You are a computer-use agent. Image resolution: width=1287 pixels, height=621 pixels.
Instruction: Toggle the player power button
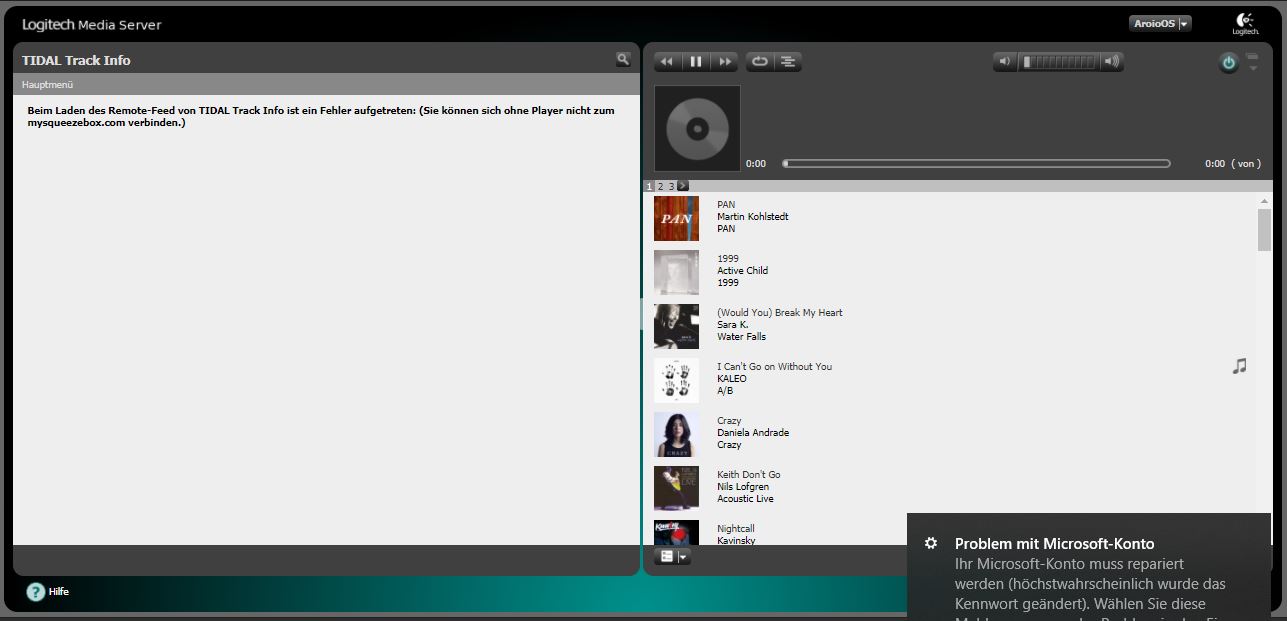pos(1229,63)
